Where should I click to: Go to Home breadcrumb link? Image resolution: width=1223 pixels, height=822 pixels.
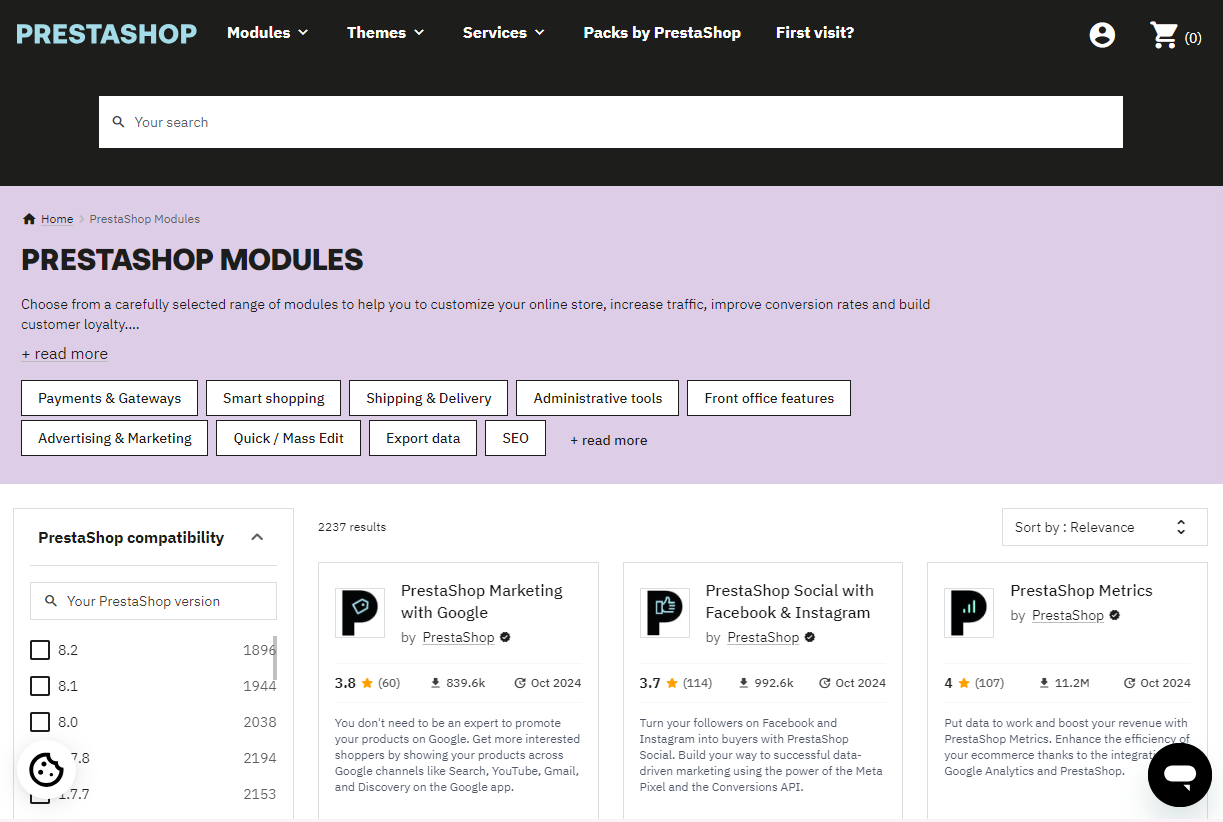tap(57, 219)
